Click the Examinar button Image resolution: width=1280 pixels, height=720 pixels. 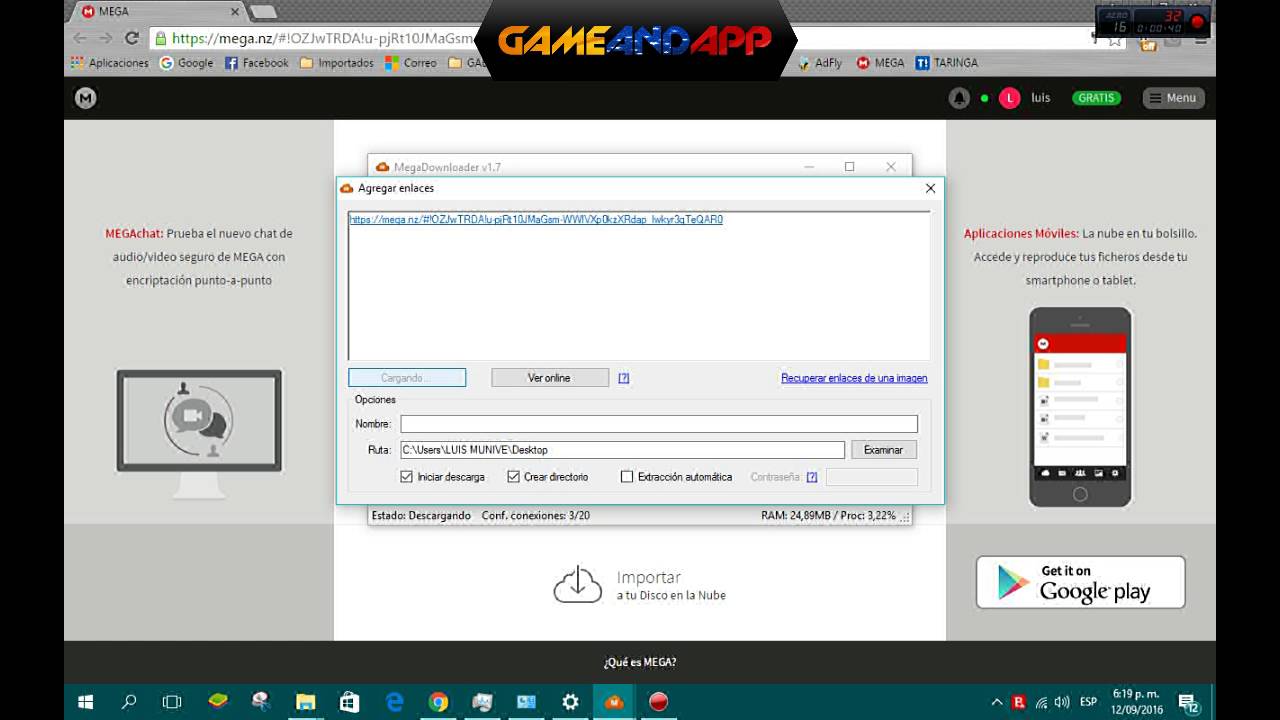tap(883, 450)
